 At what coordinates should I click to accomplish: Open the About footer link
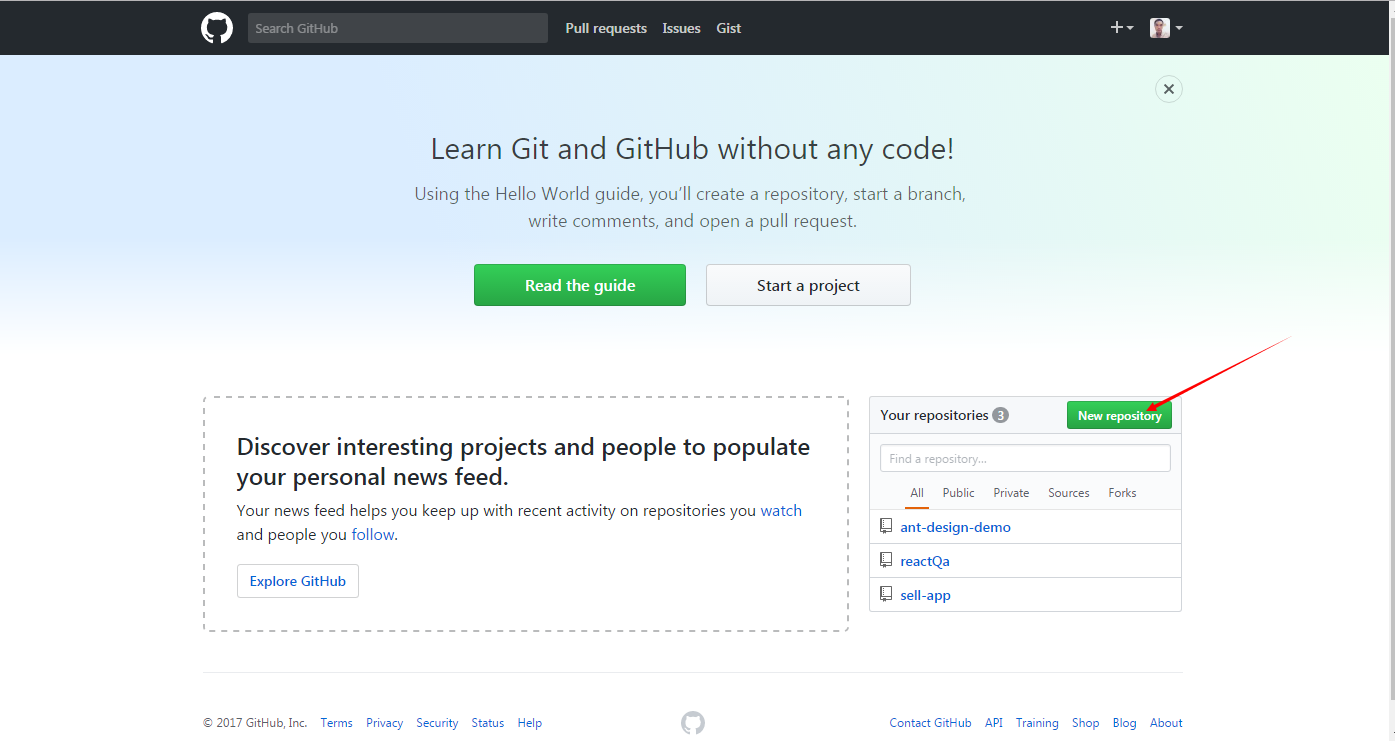(x=1166, y=723)
